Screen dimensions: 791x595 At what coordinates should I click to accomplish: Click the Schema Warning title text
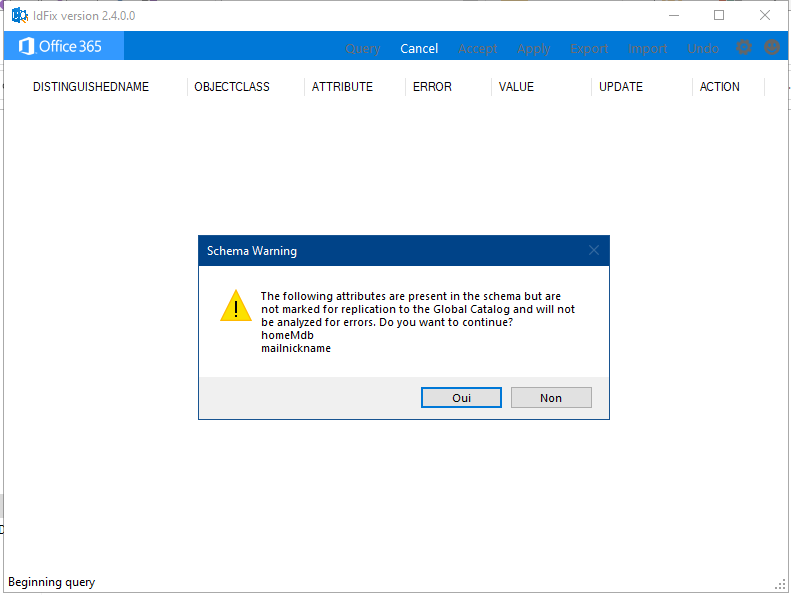click(252, 251)
